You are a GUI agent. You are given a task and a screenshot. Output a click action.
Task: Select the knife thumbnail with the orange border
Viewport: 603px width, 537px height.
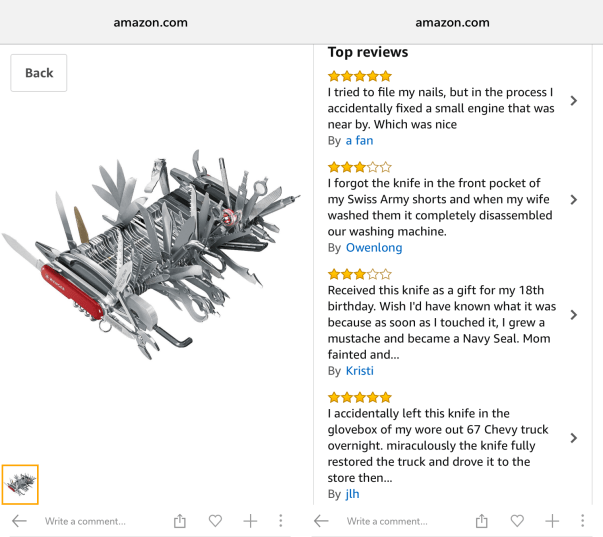tap(20, 485)
